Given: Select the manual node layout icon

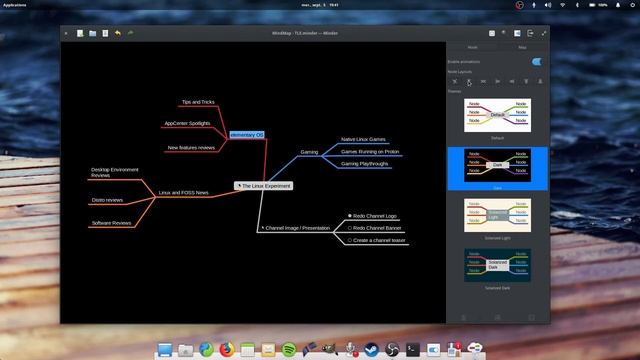Looking at the screenshot, I should click(x=455, y=81).
